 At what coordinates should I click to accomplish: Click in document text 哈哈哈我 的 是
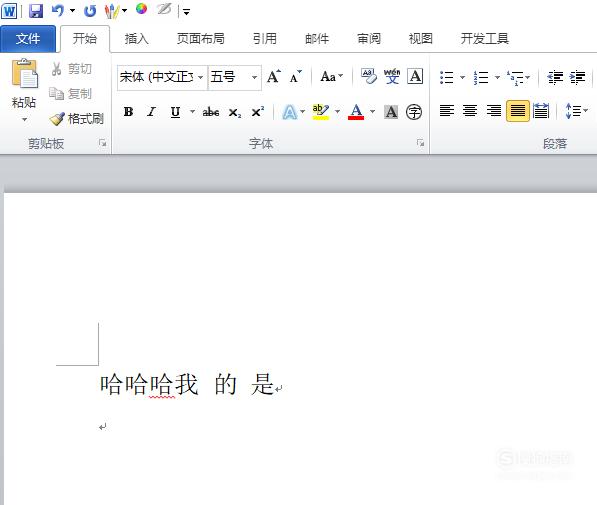click(x=187, y=384)
